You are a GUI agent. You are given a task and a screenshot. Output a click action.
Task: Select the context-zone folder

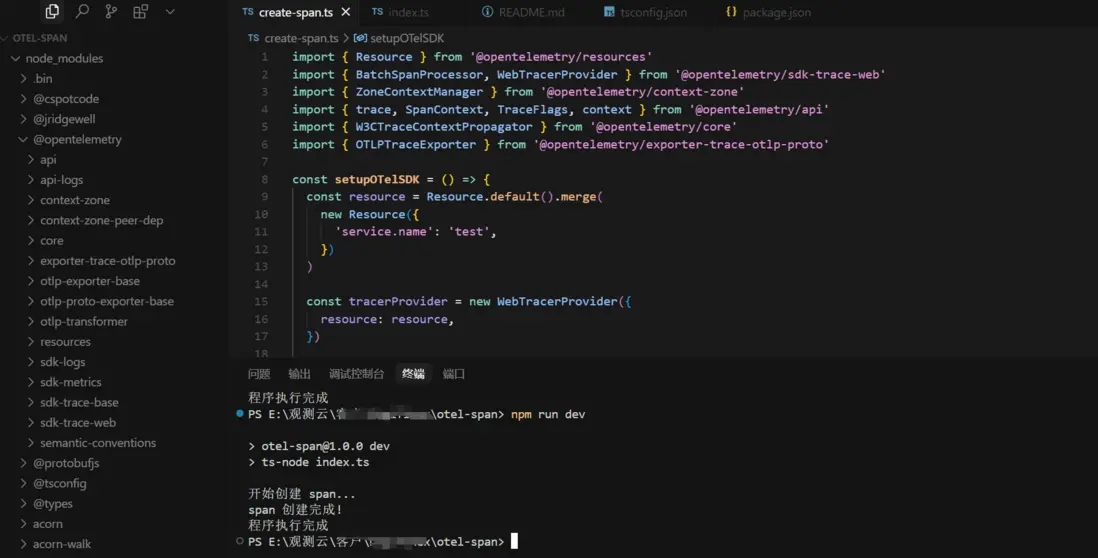click(75, 200)
